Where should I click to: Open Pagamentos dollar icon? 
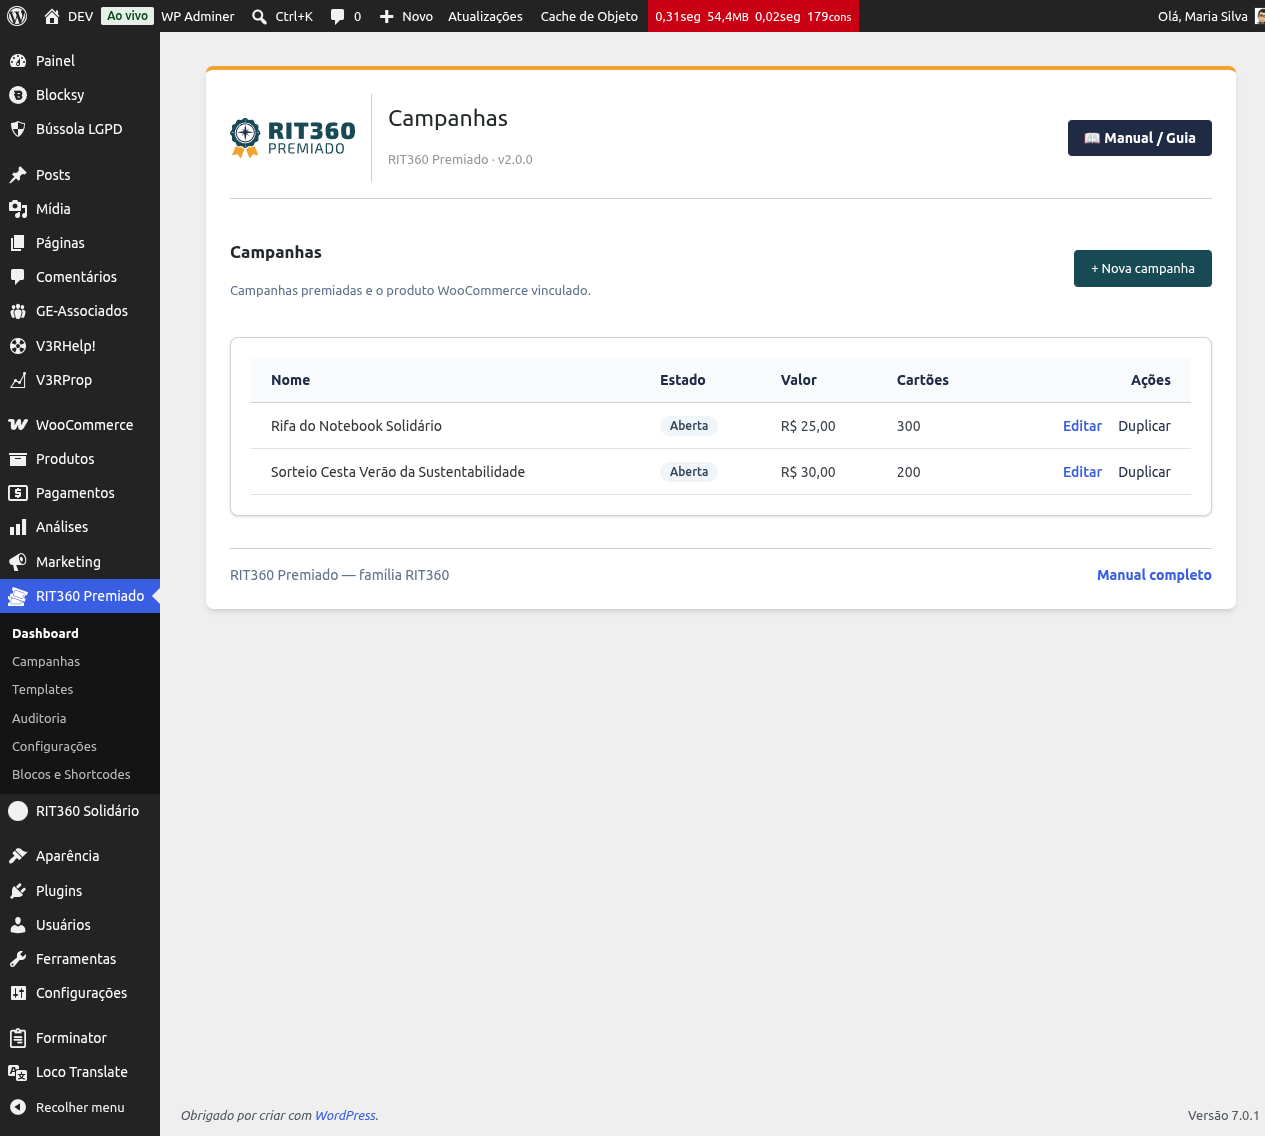pyautogui.click(x=18, y=493)
